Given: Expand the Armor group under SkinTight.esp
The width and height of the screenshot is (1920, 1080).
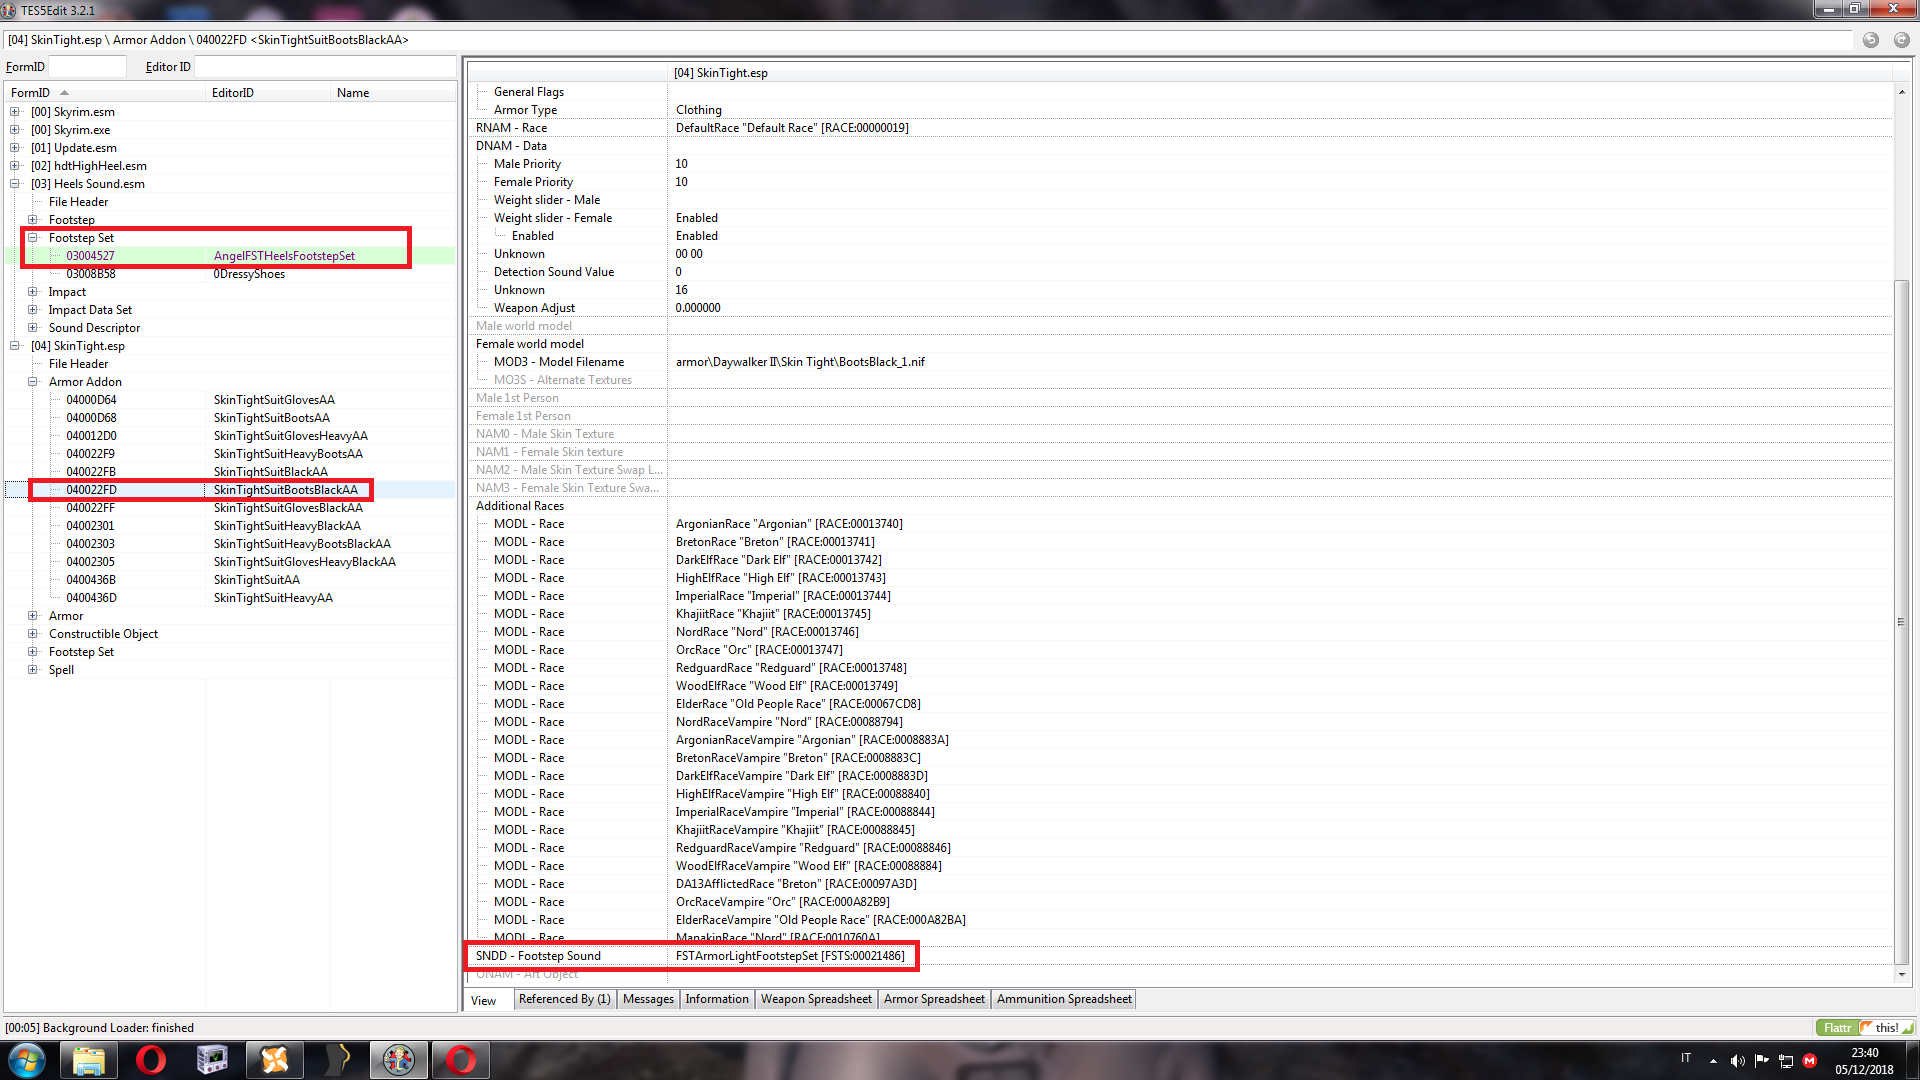Looking at the screenshot, I should [33, 616].
